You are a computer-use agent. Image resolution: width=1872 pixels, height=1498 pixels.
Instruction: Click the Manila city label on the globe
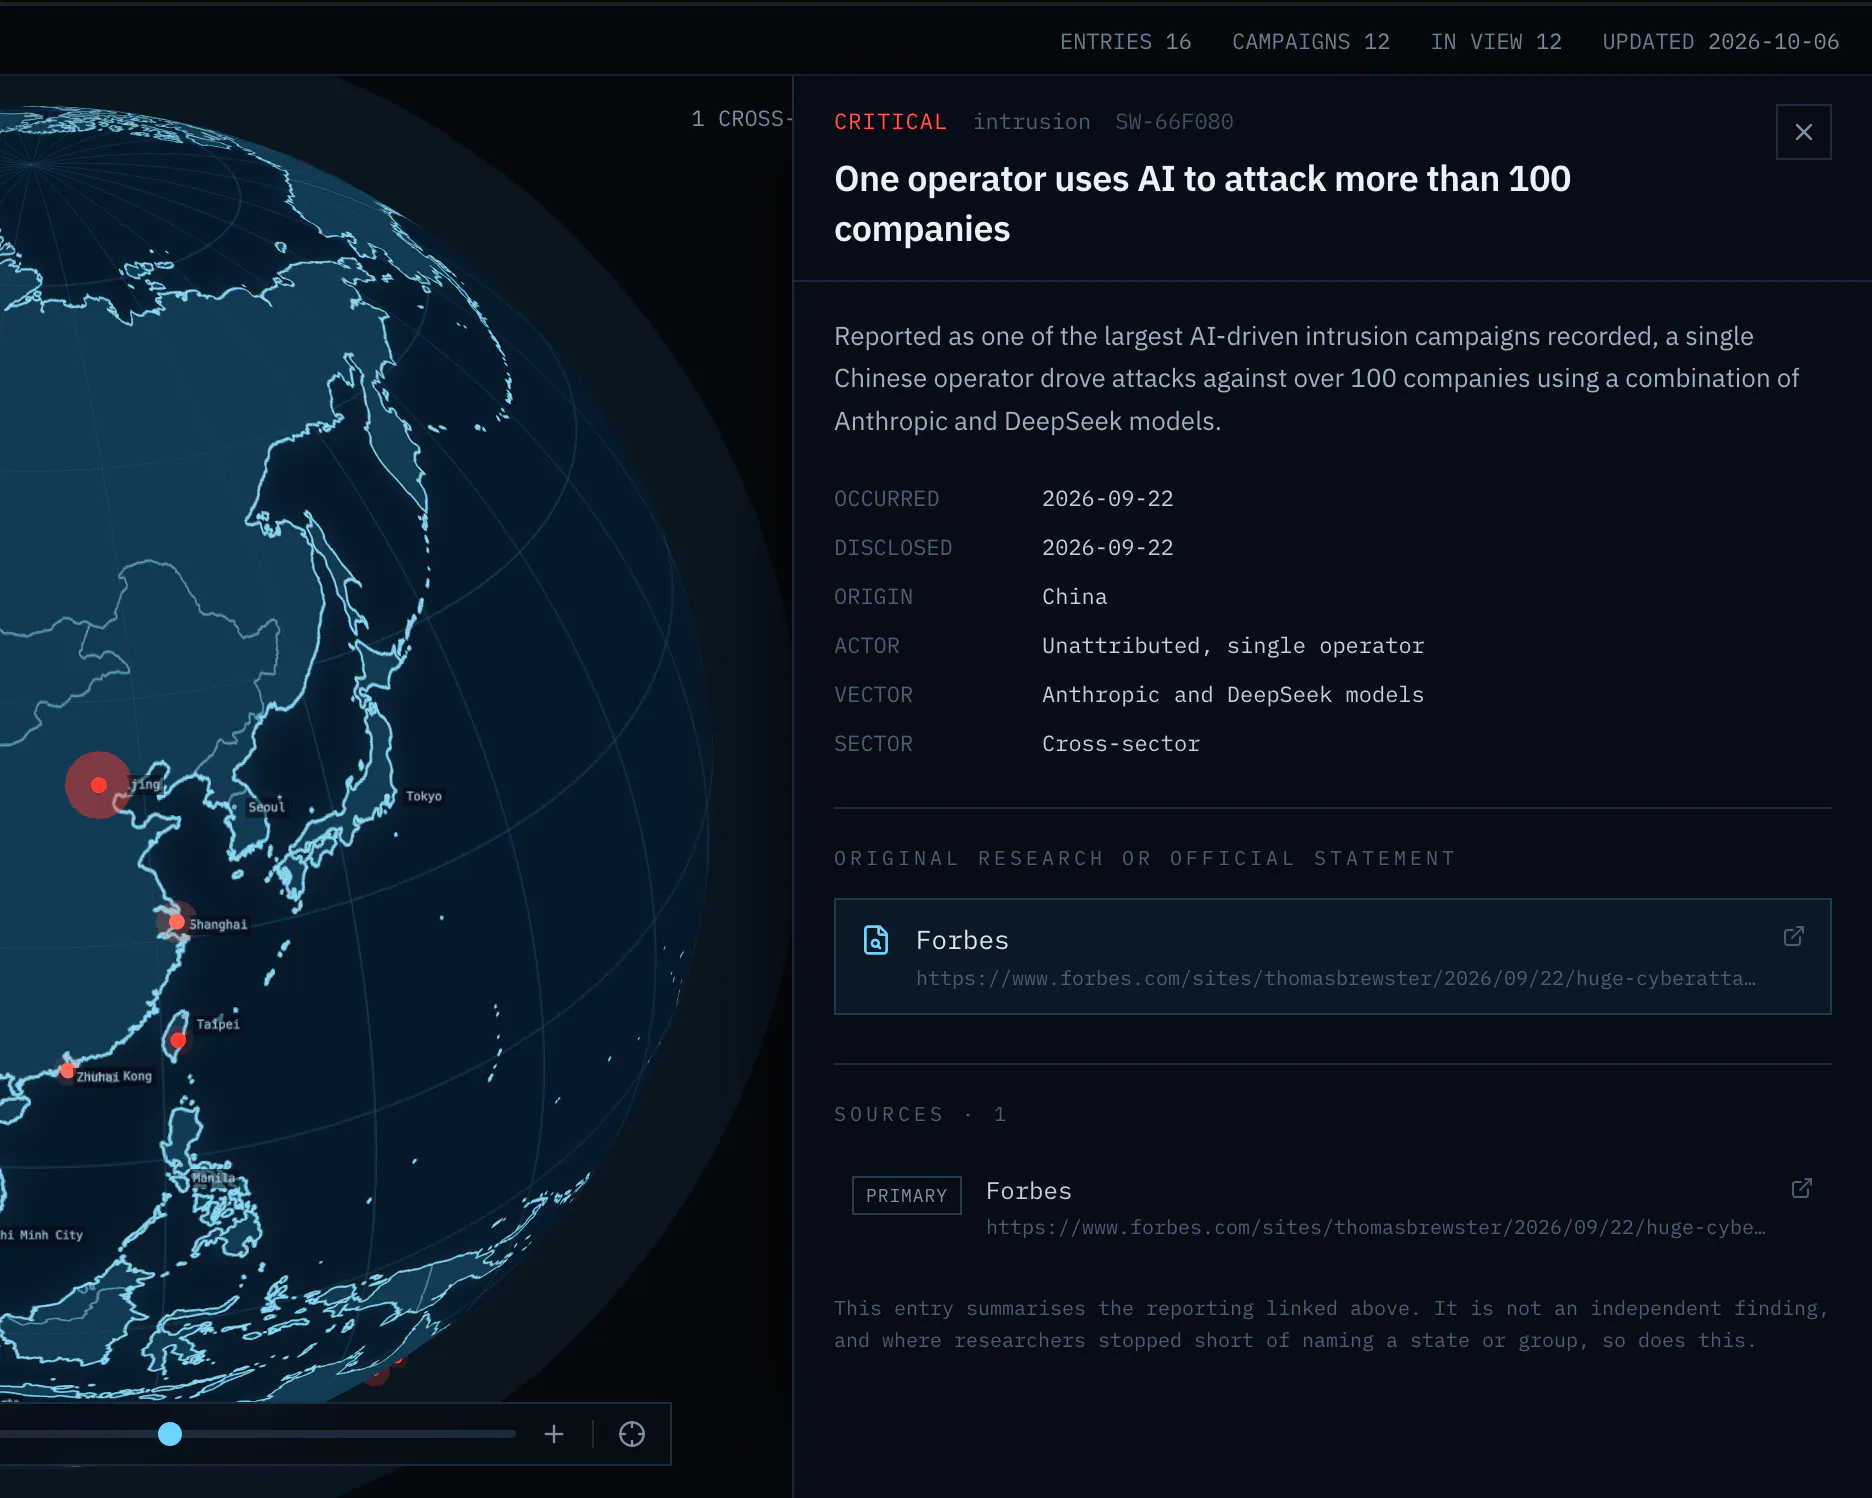pos(213,1178)
